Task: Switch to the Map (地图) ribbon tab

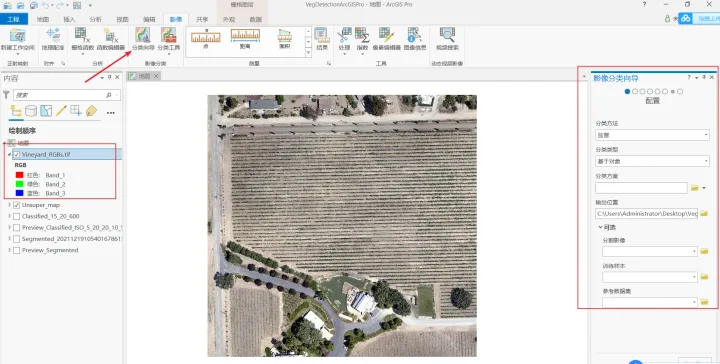Action: pos(43,19)
